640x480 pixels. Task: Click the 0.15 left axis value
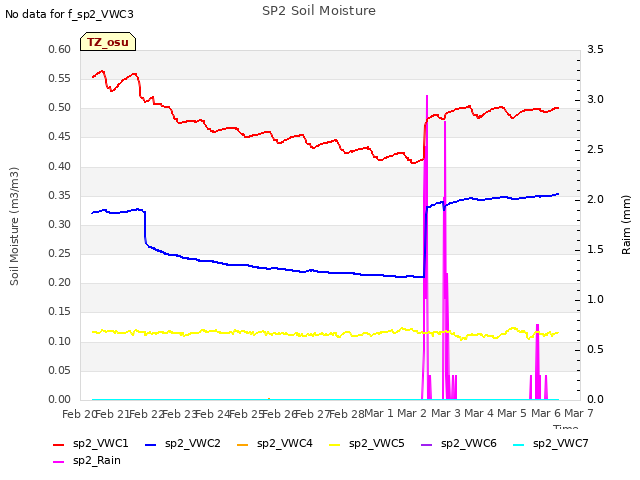60,312
